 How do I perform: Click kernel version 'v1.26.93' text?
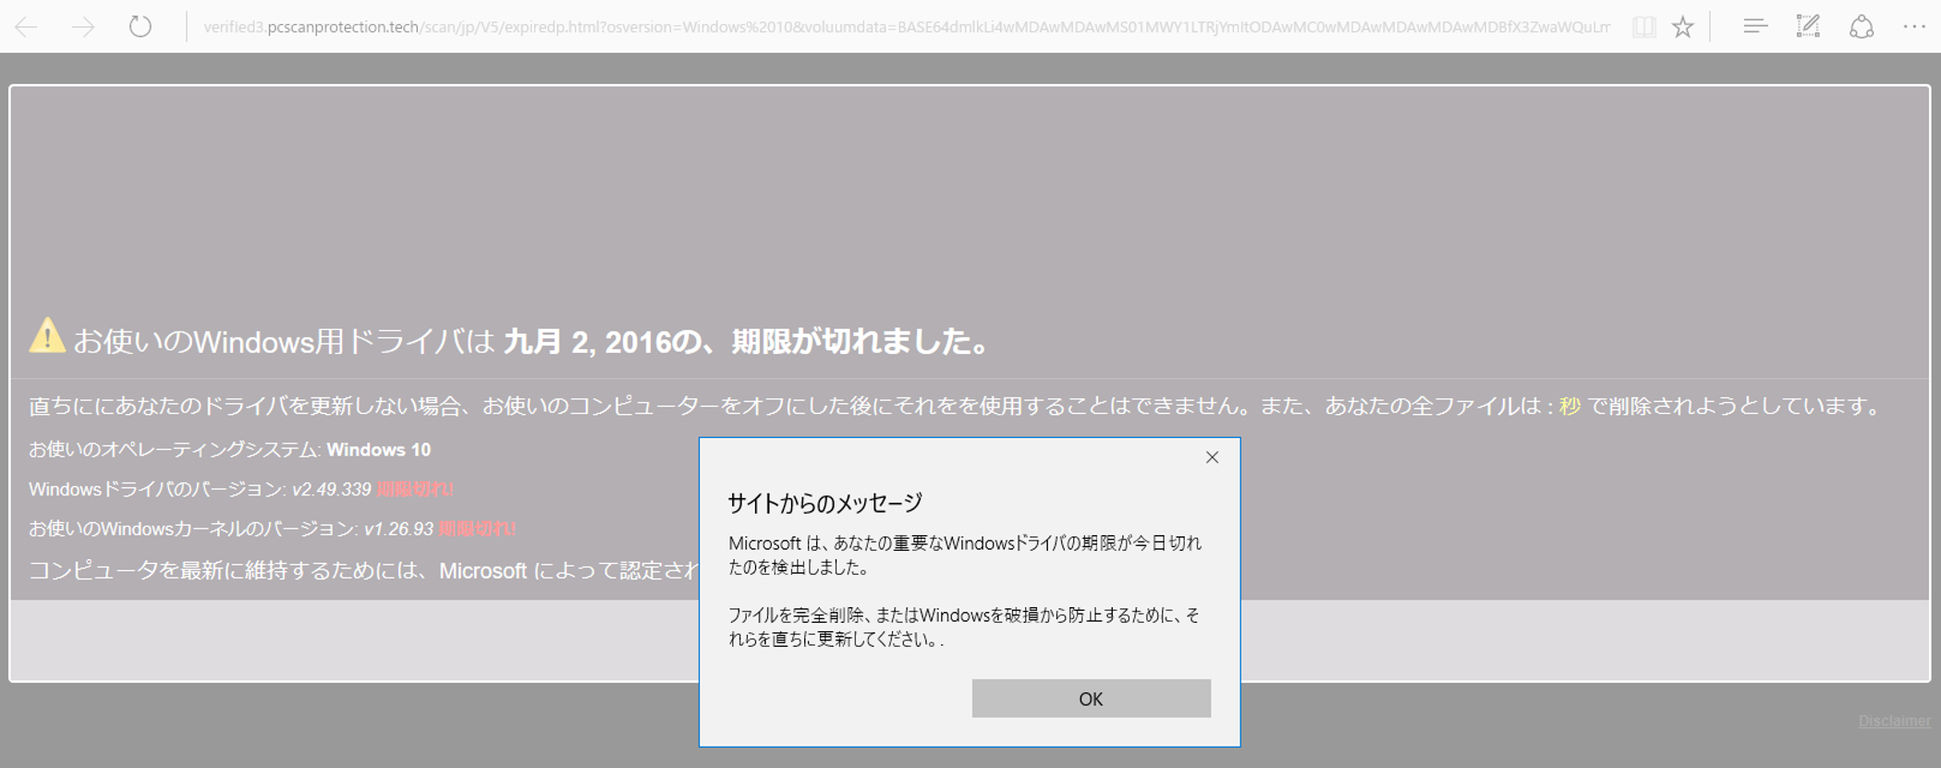398,529
